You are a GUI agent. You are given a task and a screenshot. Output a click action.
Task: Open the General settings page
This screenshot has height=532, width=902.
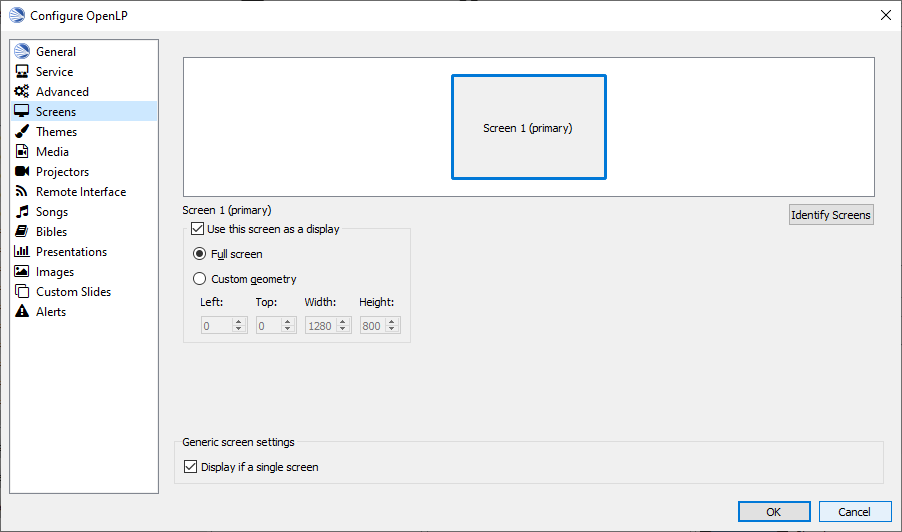pyautogui.click(x=84, y=51)
